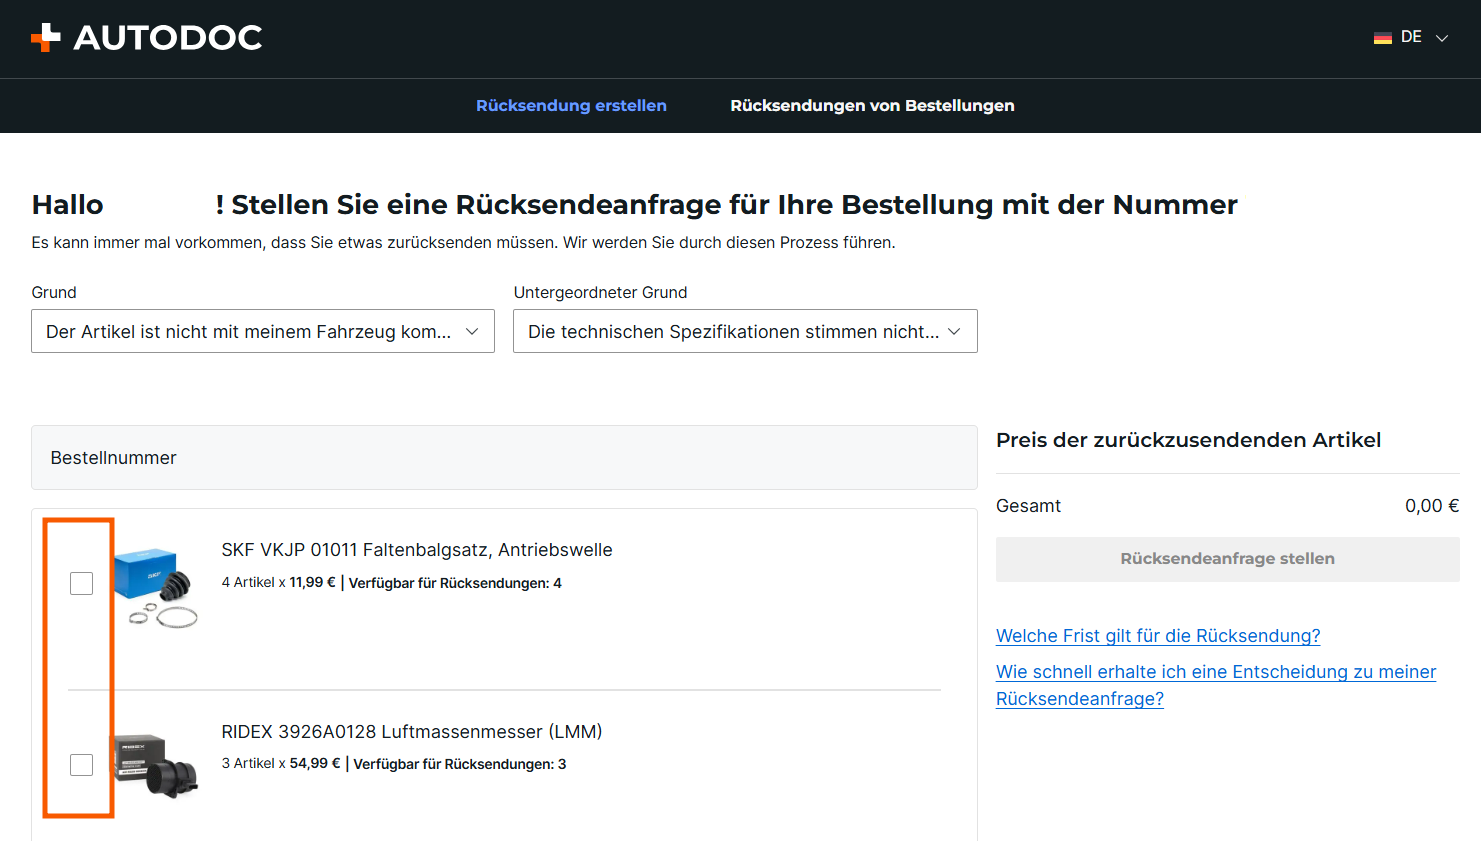The image size is (1481, 841).
Task: Select the RIDEX Luftmassenmesser checkbox
Action: click(82, 765)
